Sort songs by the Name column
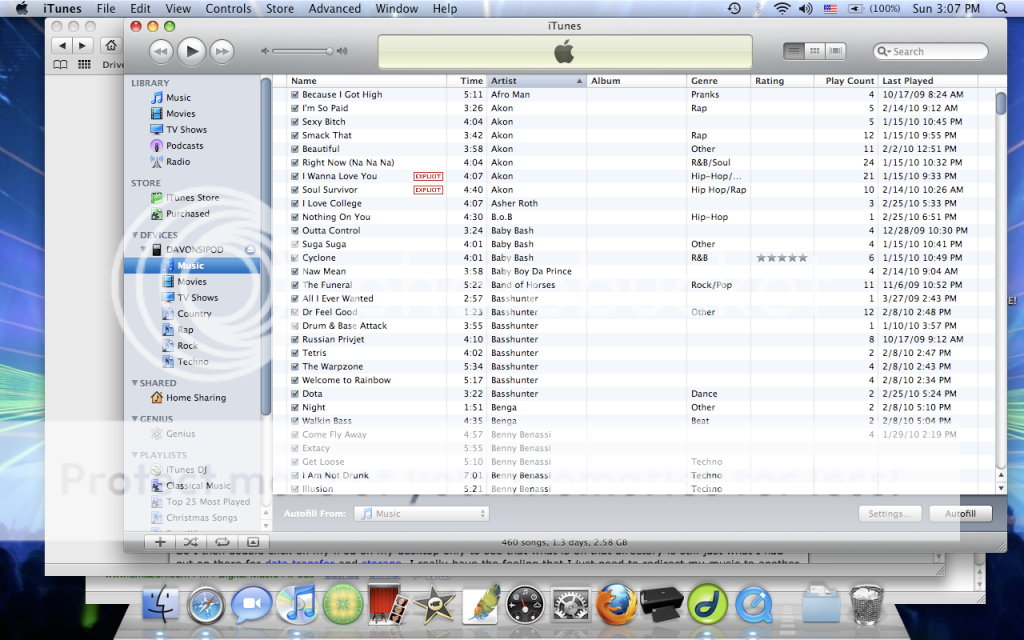 click(366, 81)
